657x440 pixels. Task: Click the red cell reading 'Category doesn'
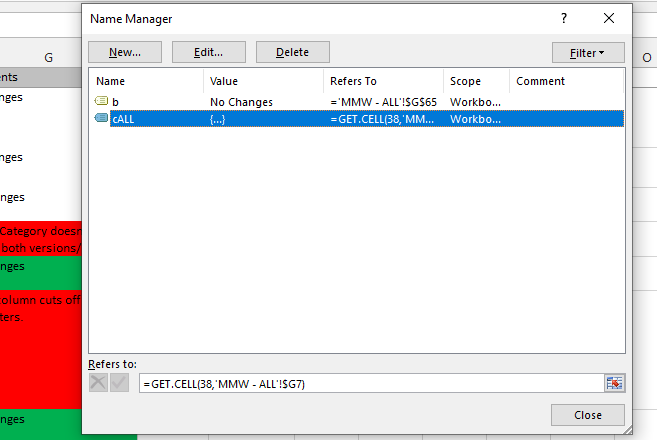click(41, 239)
